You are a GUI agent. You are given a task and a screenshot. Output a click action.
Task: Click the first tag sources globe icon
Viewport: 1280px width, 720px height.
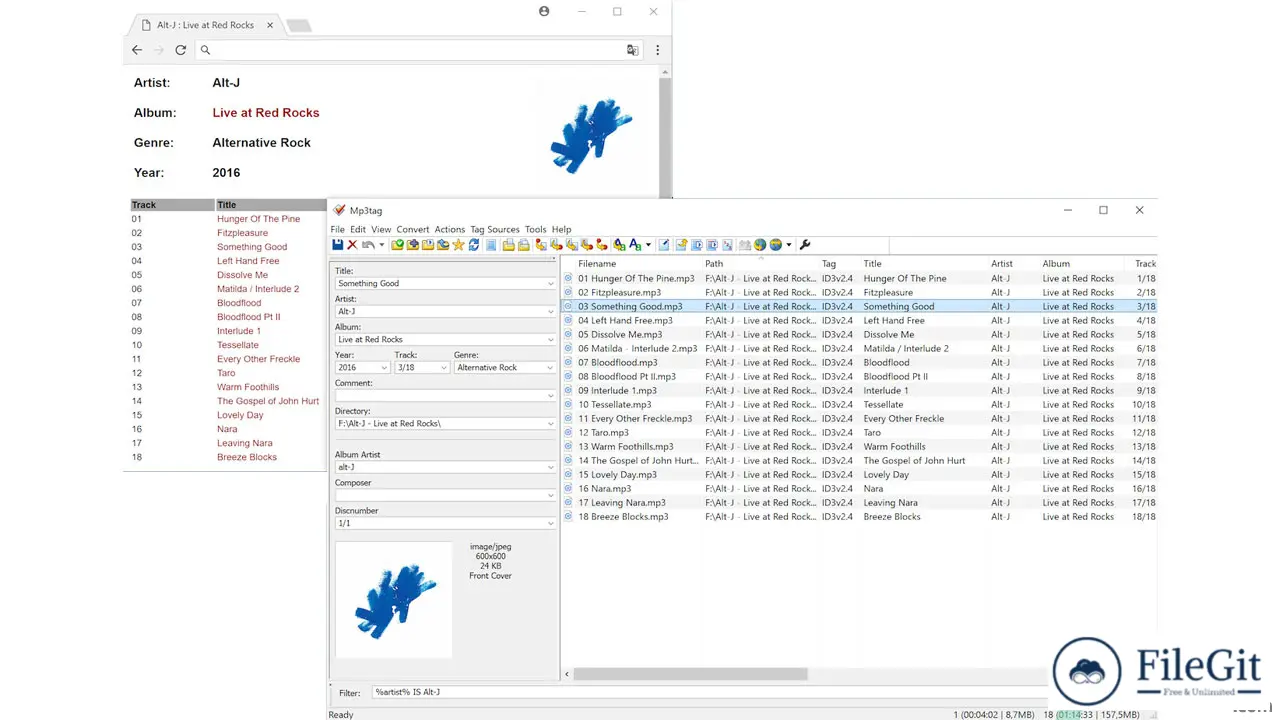(x=760, y=244)
